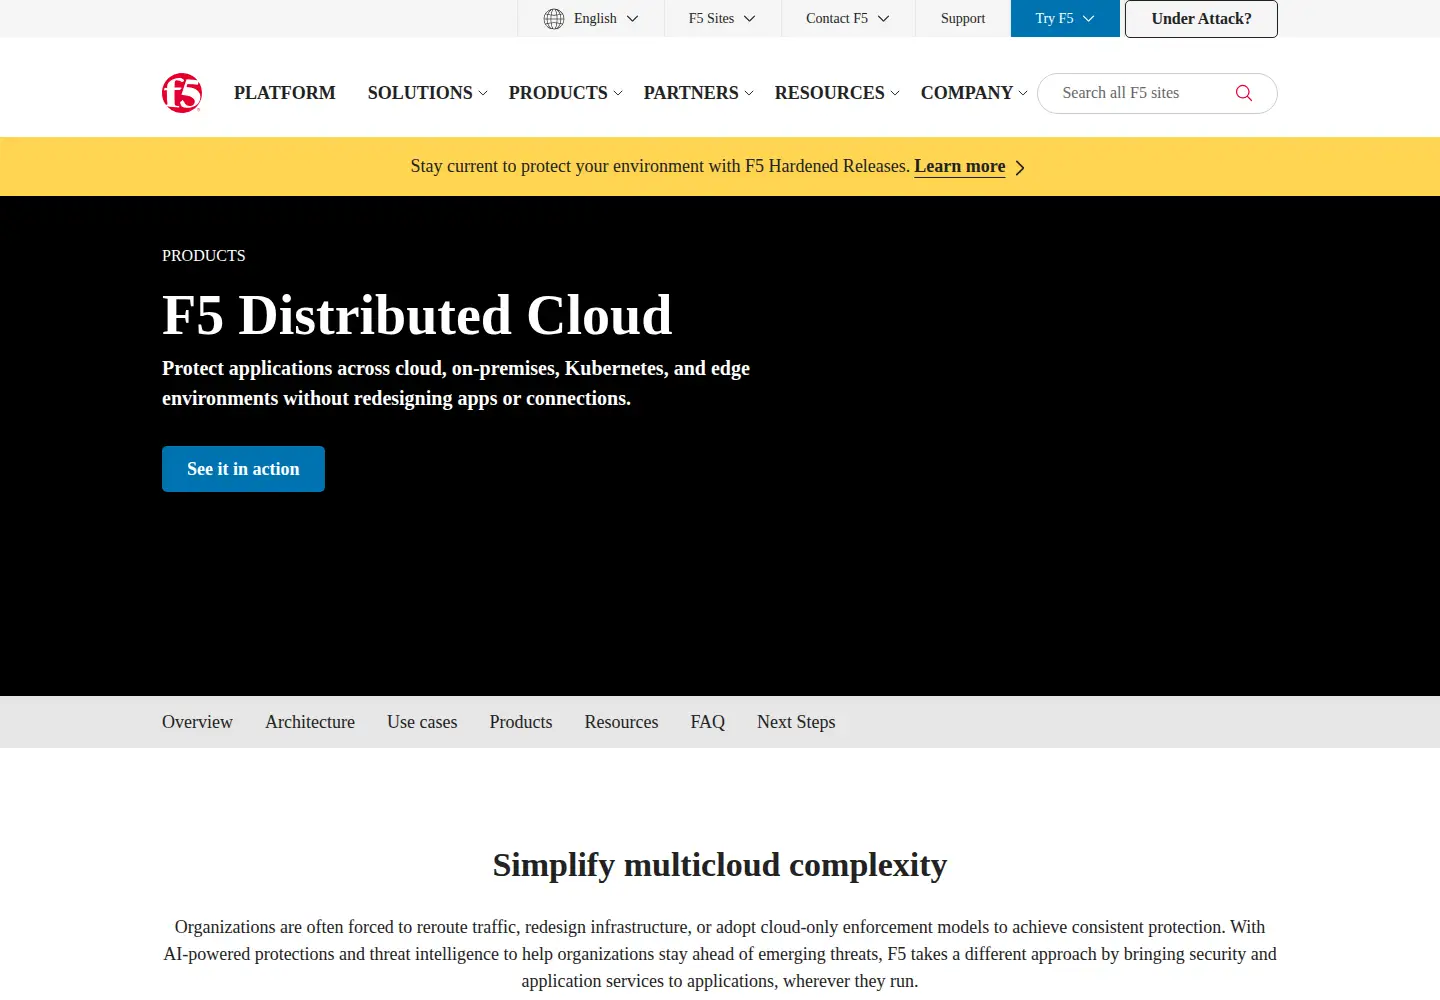Click the arrow next to Learn more
This screenshot has height=1000, width=1440.
1020,168
